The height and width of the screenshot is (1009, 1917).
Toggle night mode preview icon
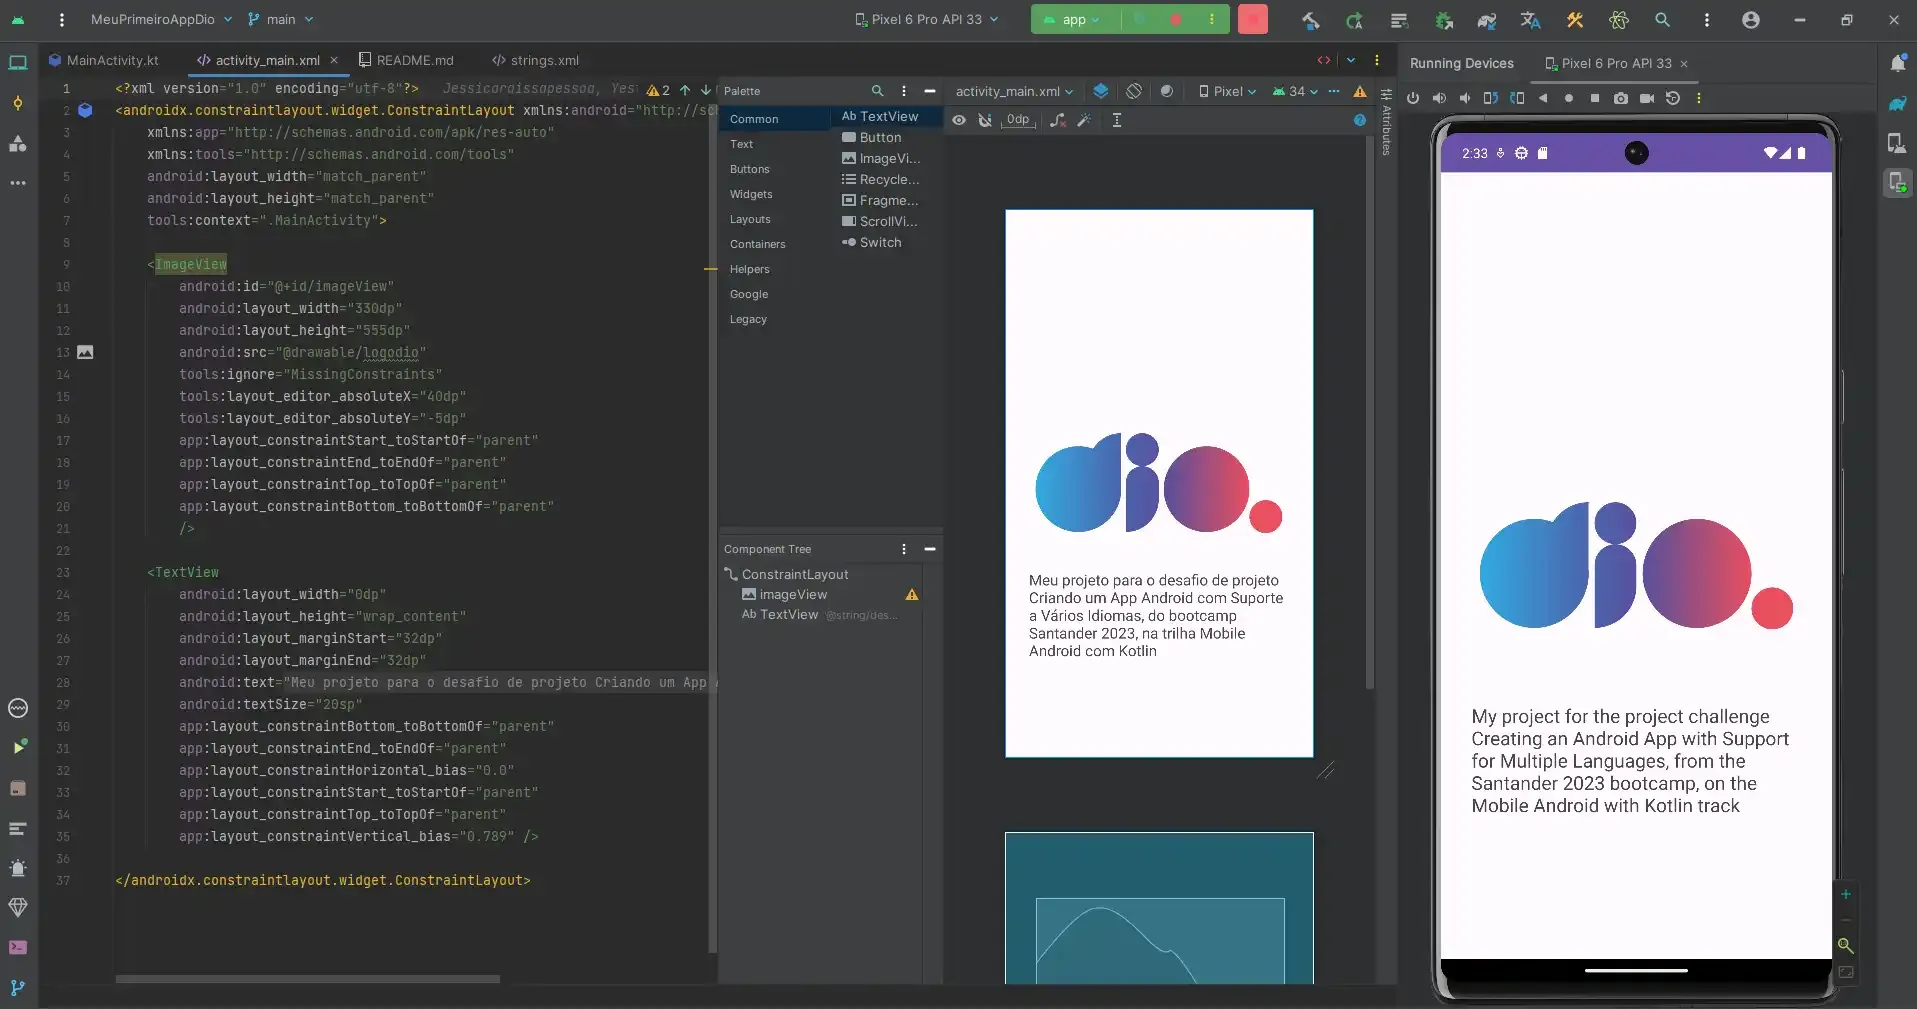click(1166, 91)
